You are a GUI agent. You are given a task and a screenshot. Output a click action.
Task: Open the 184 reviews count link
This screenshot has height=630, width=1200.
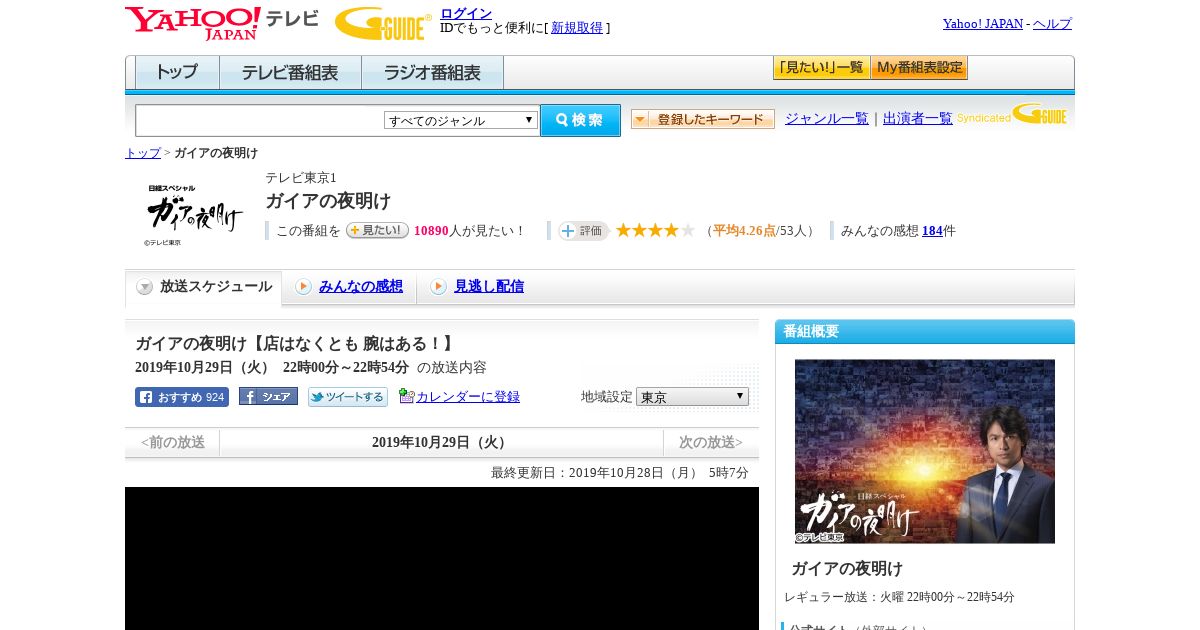pyautogui.click(x=932, y=231)
